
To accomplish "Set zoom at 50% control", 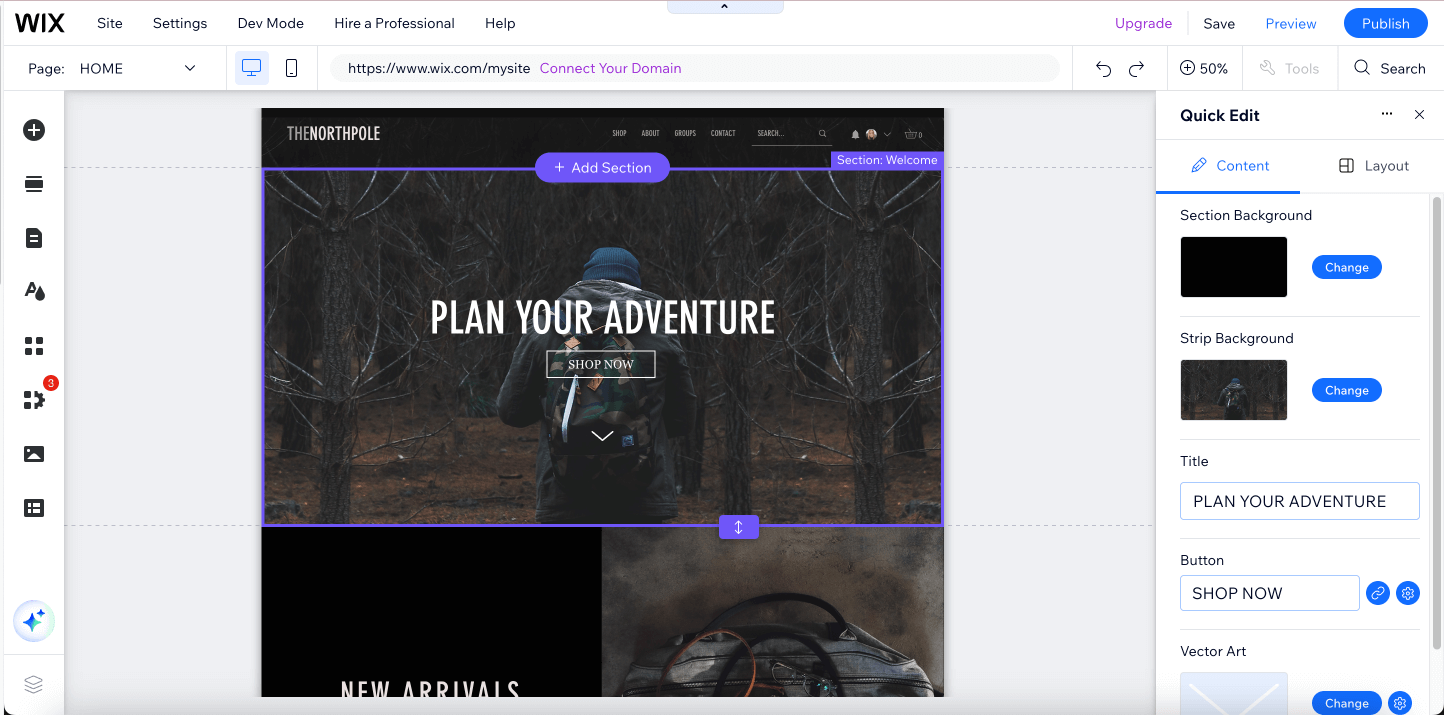I will coord(1204,68).
